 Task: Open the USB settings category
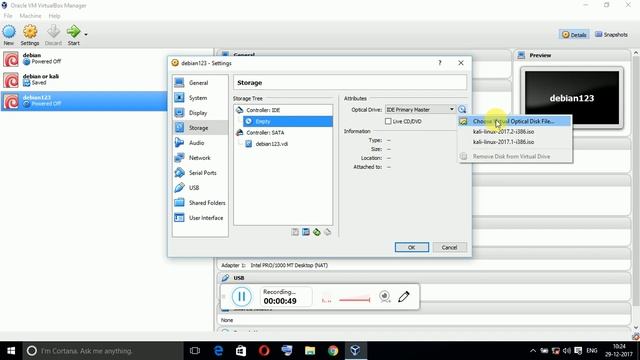point(200,188)
